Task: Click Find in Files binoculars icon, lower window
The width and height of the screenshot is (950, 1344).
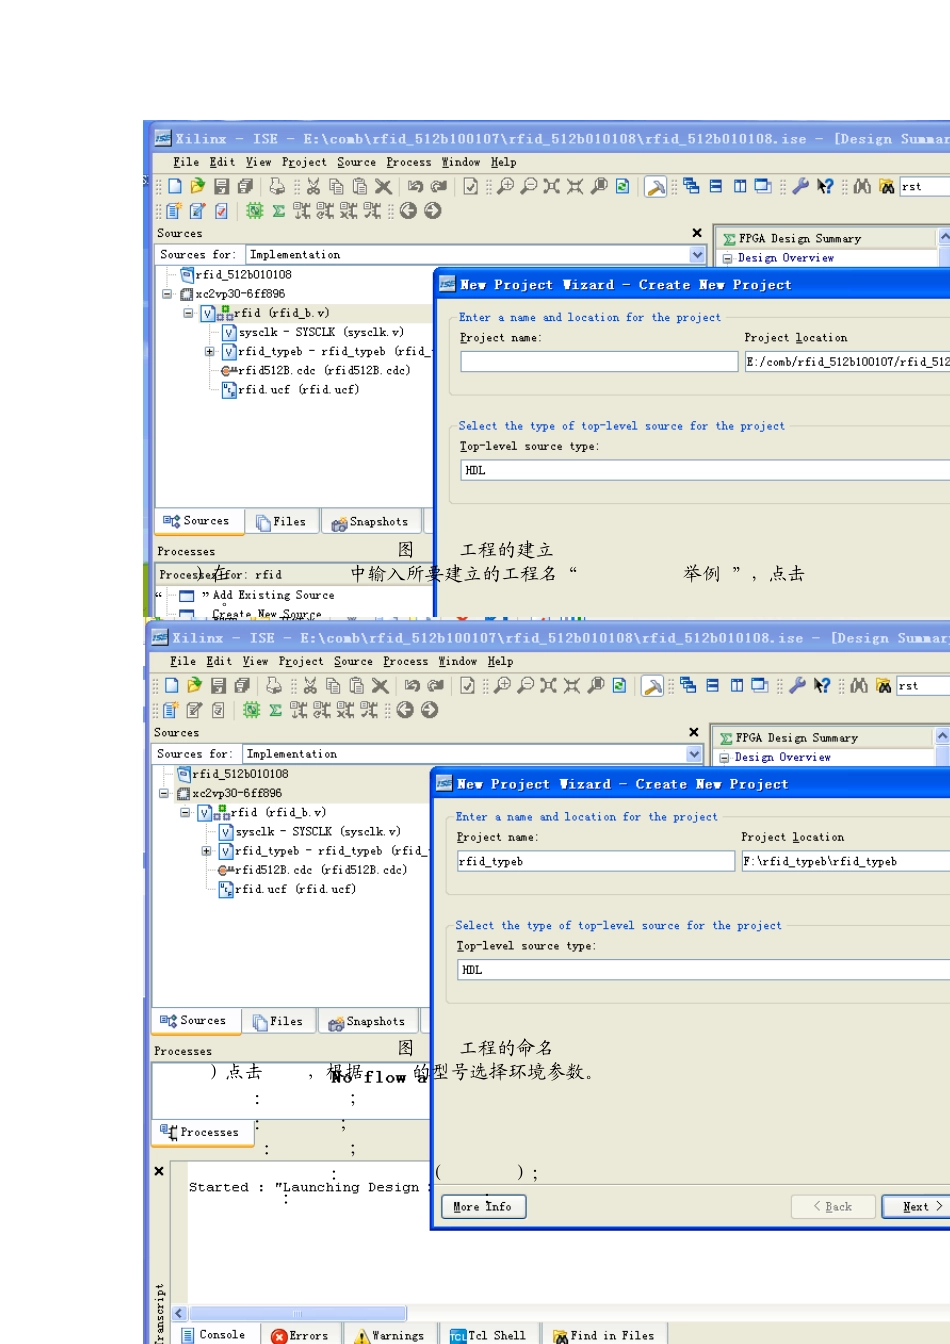Action: [x=883, y=686]
